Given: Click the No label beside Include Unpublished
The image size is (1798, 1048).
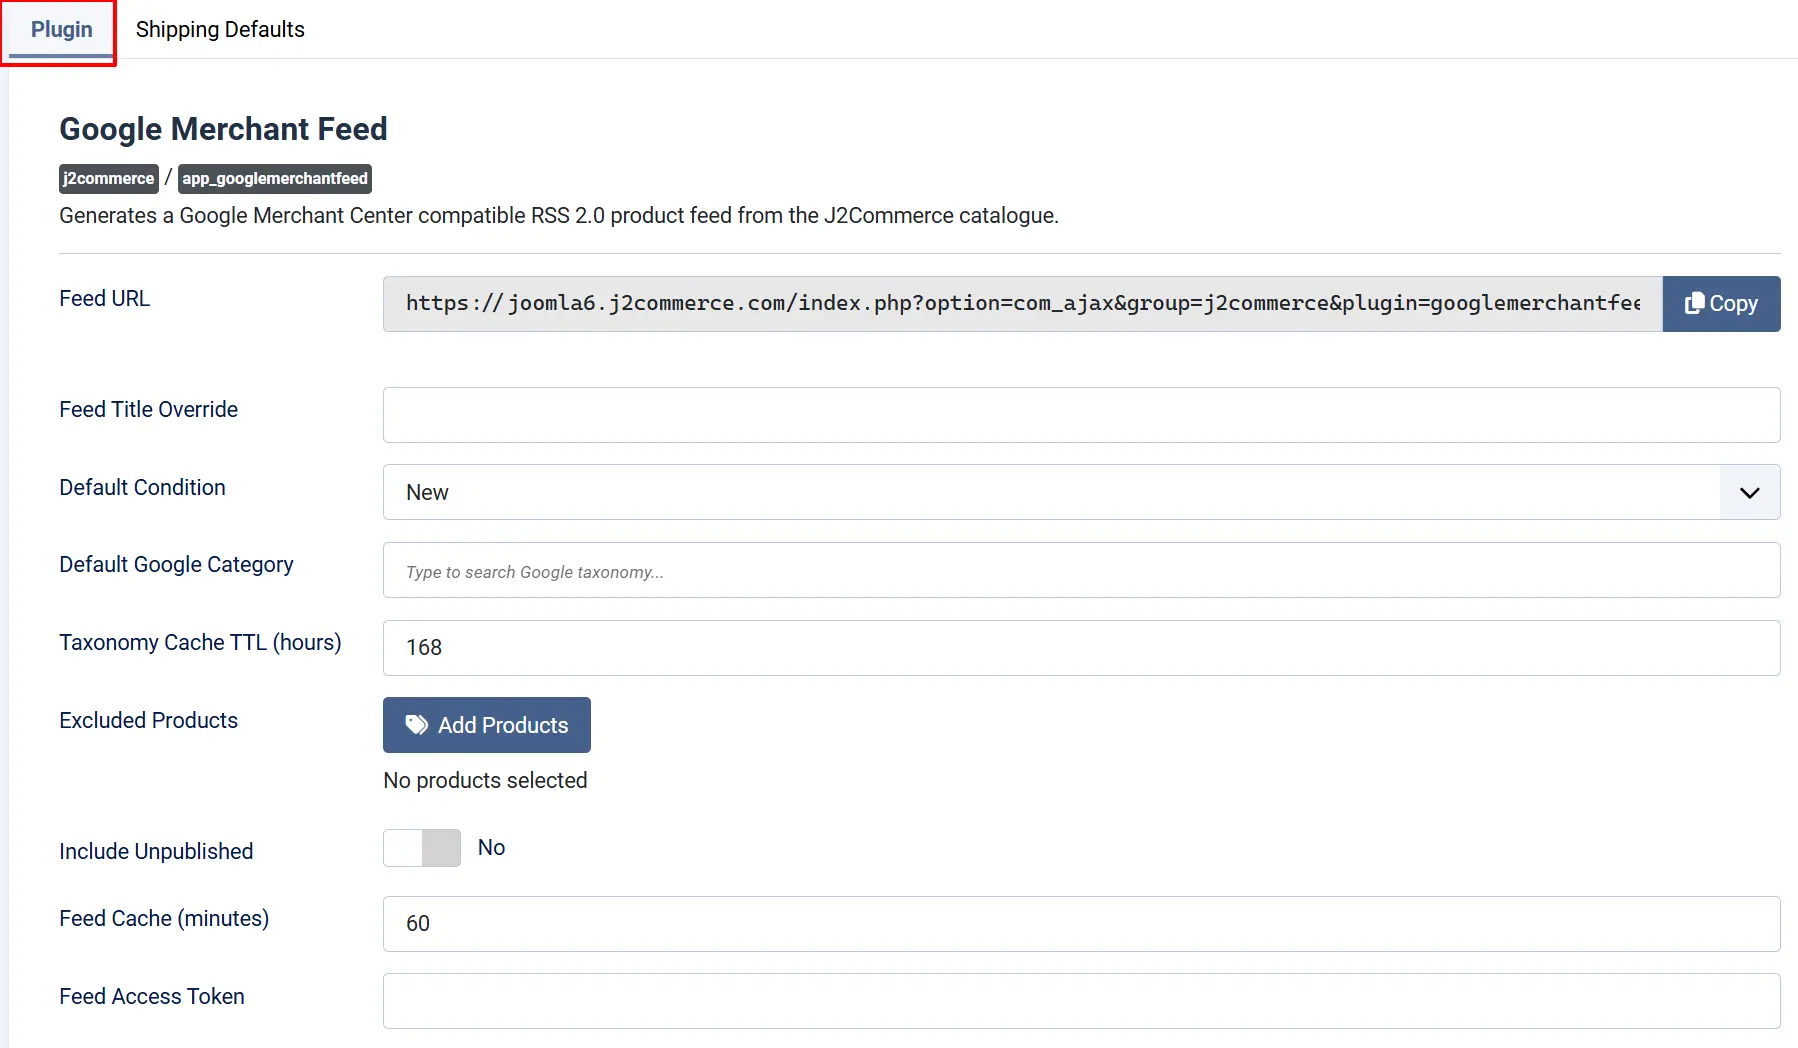Looking at the screenshot, I should pos(491,848).
